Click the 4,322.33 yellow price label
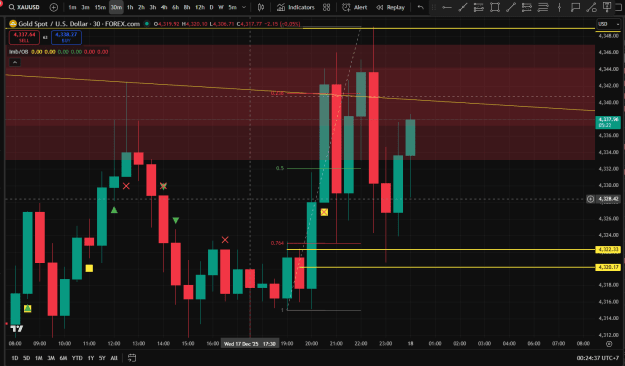 (608, 250)
